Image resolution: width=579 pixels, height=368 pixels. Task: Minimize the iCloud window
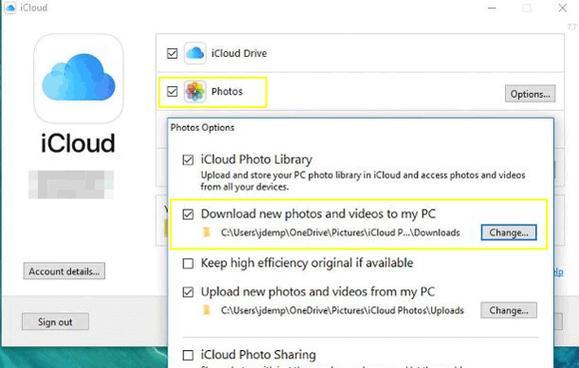492,8
